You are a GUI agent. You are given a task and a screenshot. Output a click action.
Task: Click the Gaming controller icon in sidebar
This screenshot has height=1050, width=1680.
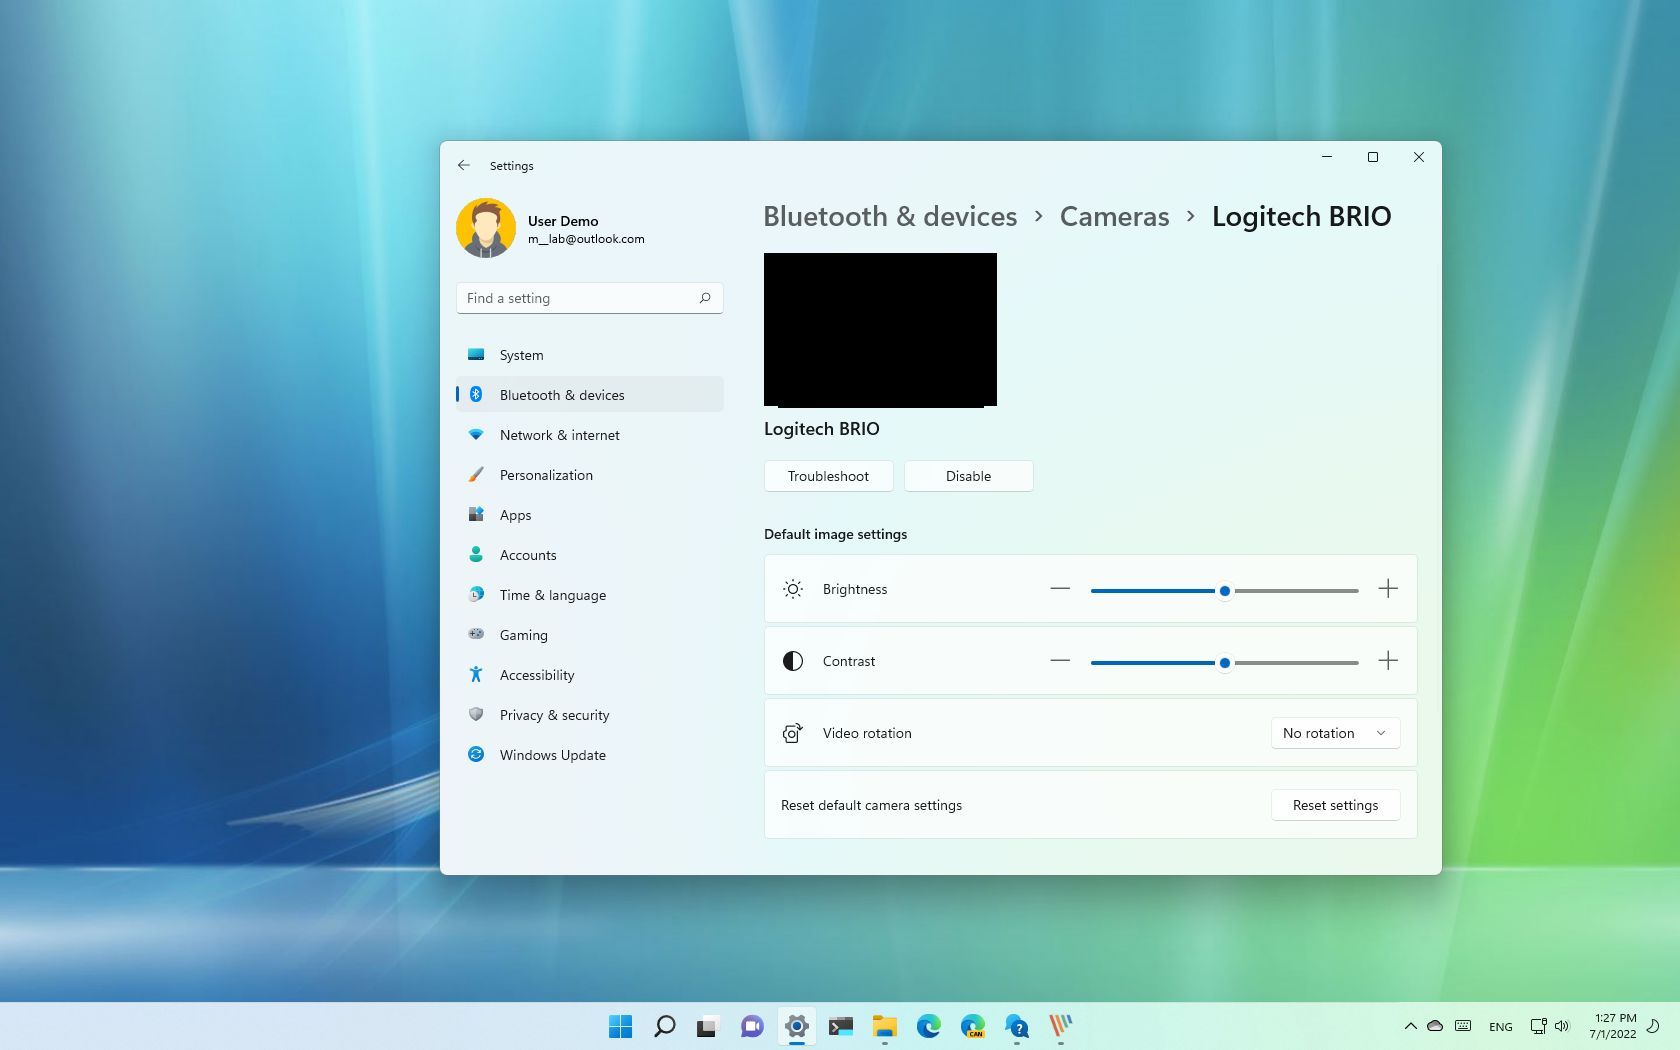(x=477, y=635)
